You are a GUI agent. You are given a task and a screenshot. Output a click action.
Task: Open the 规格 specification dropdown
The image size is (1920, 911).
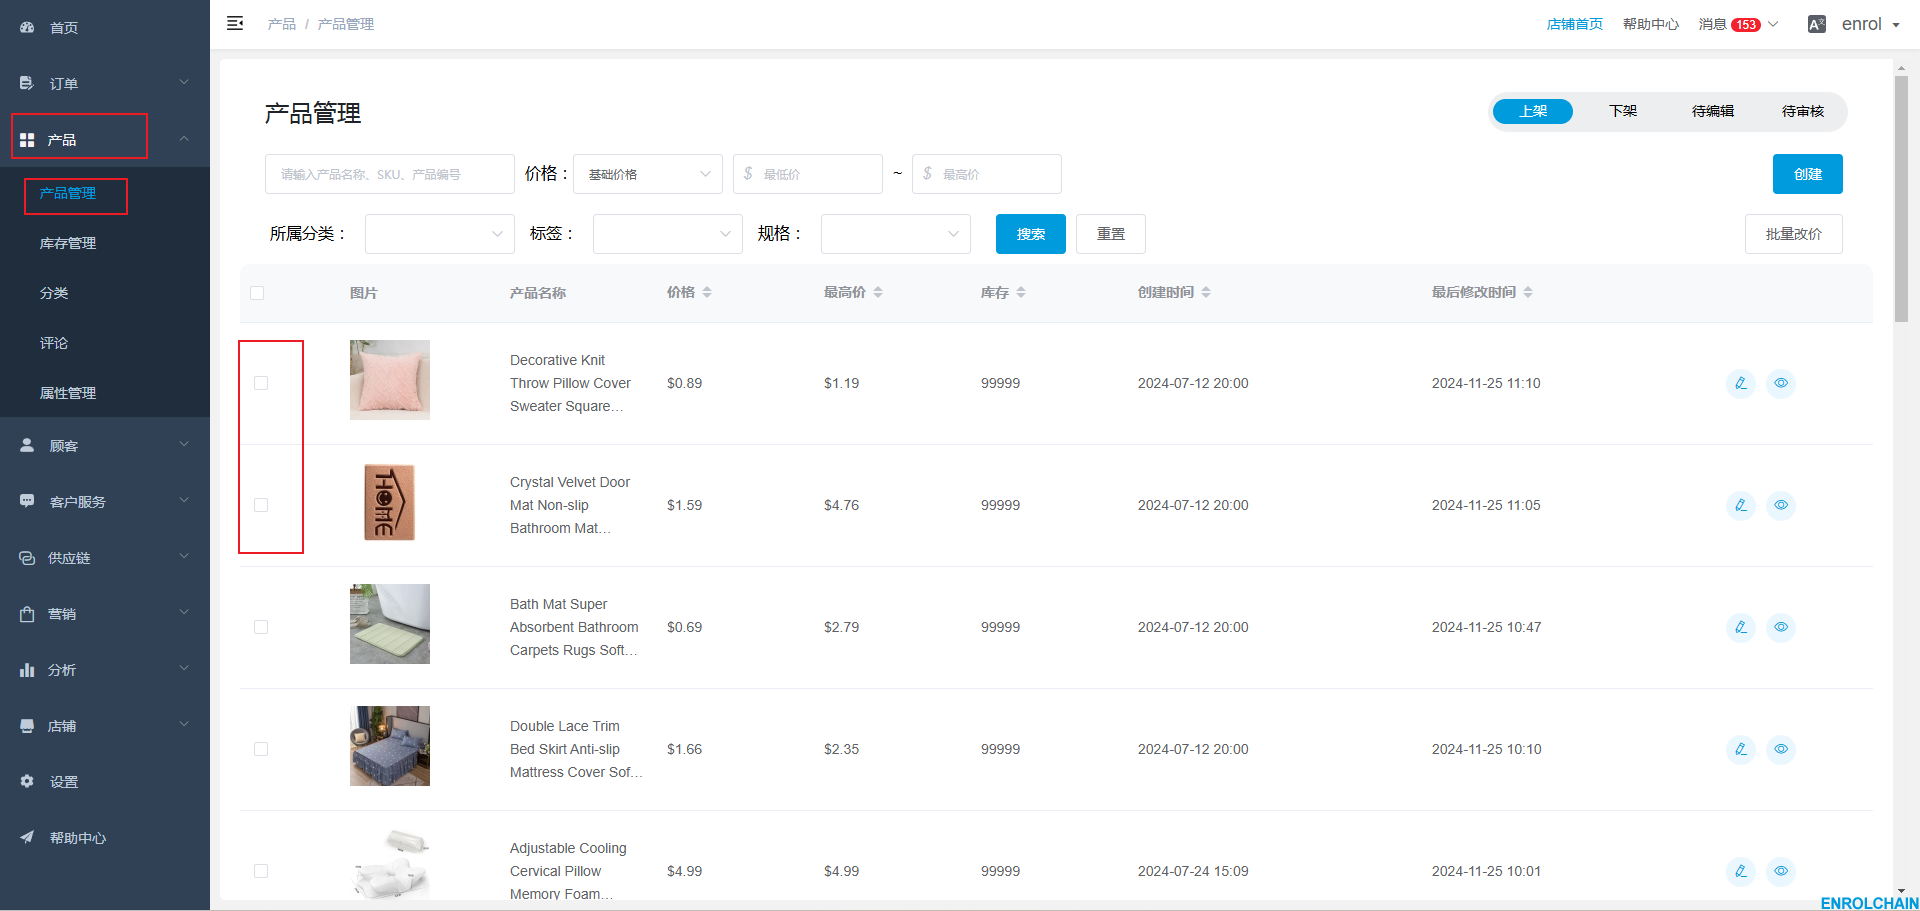click(x=896, y=234)
